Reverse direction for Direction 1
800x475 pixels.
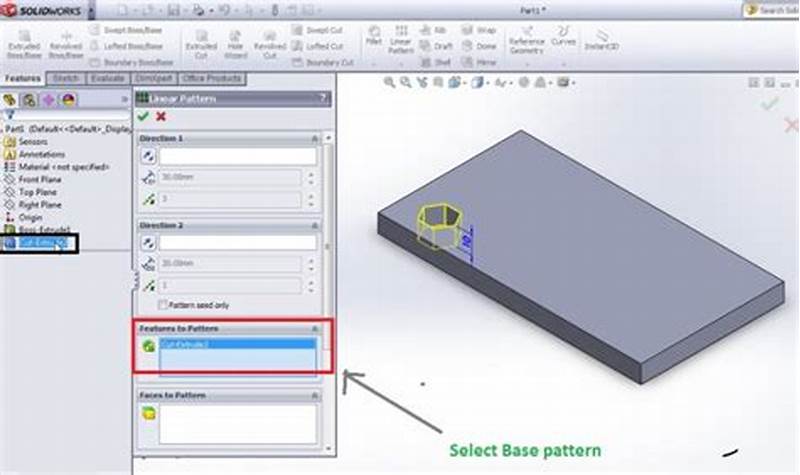148,156
